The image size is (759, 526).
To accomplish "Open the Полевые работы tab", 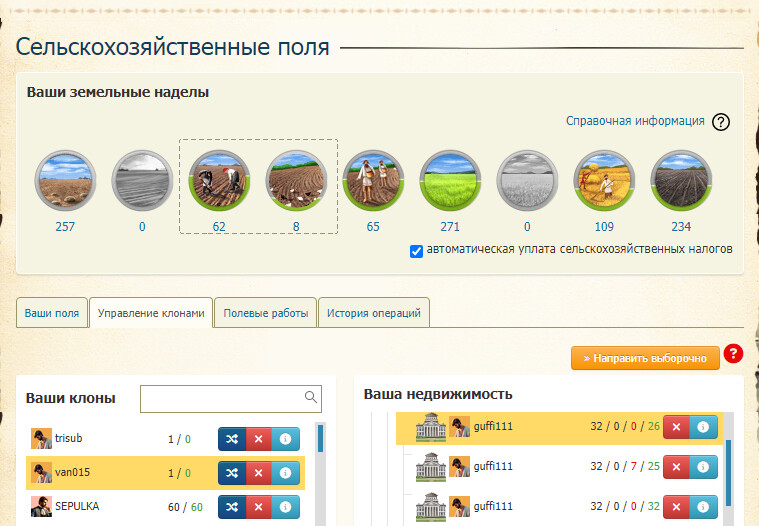I will pyautogui.click(x=265, y=313).
